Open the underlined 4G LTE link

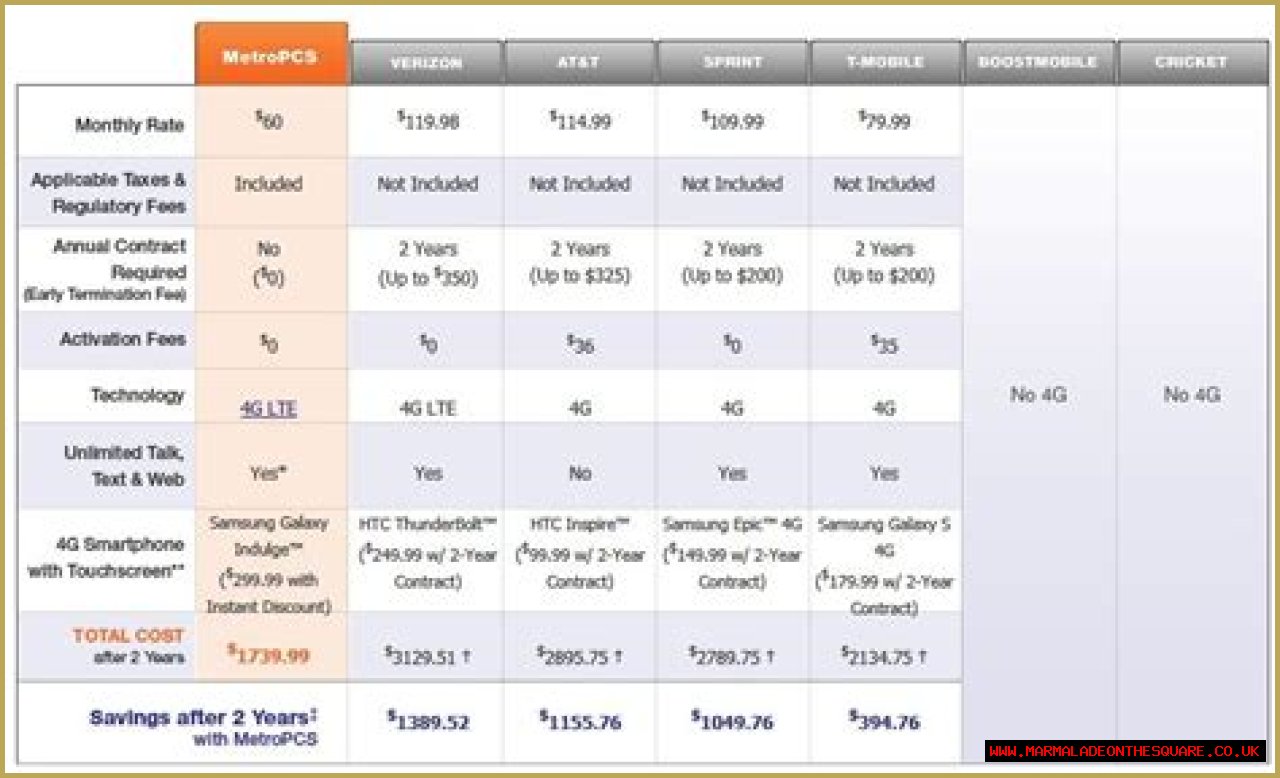[x=268, y=409]
